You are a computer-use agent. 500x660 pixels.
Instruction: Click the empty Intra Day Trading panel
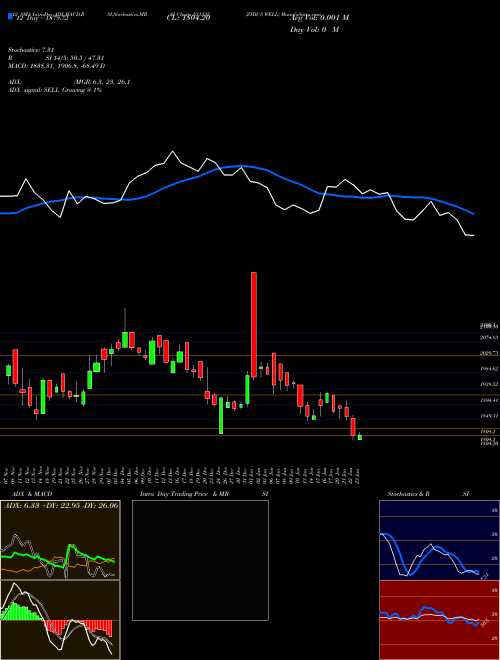(x=200, y=560)
